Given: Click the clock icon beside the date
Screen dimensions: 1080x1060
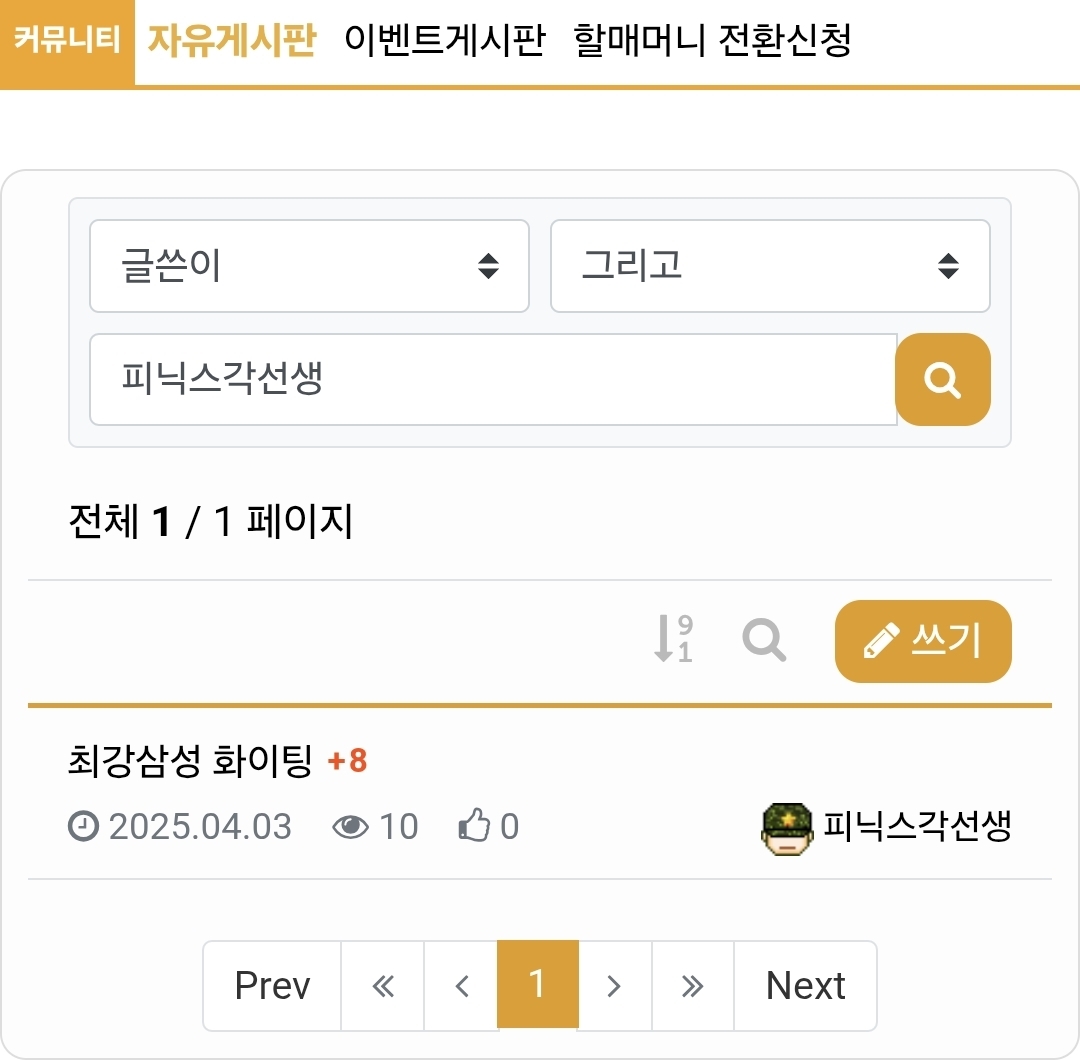Looking at the screenshot, I should click(x=83, y=827).
